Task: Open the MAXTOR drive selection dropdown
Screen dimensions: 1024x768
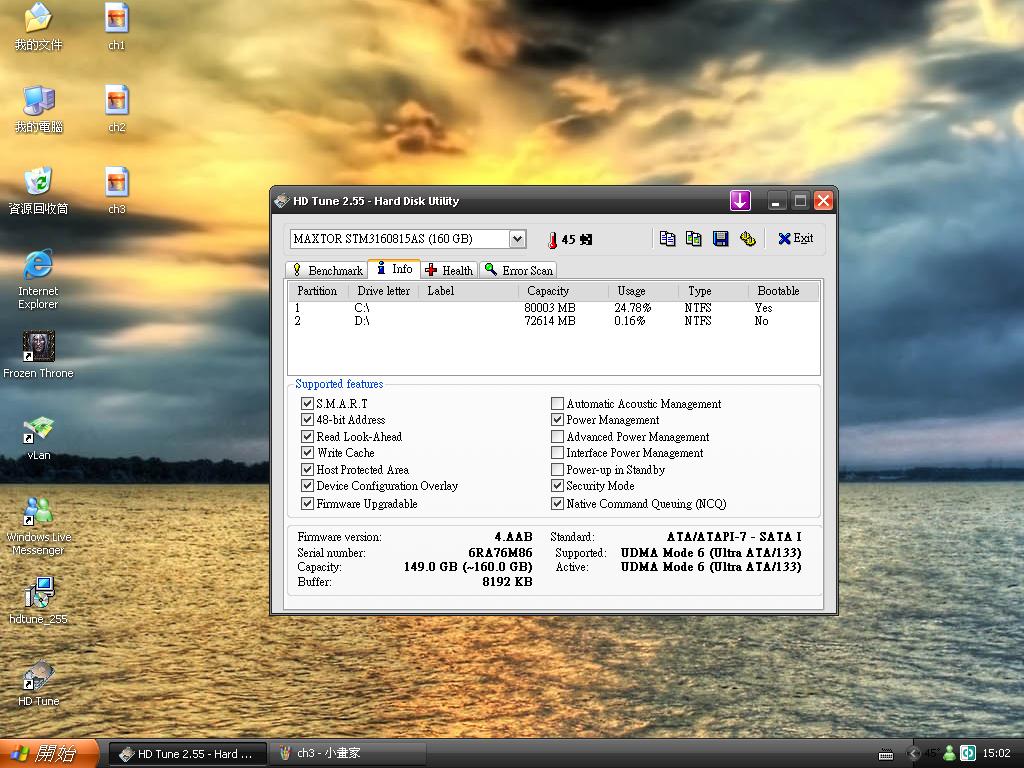Action: (x=517, y=239)
